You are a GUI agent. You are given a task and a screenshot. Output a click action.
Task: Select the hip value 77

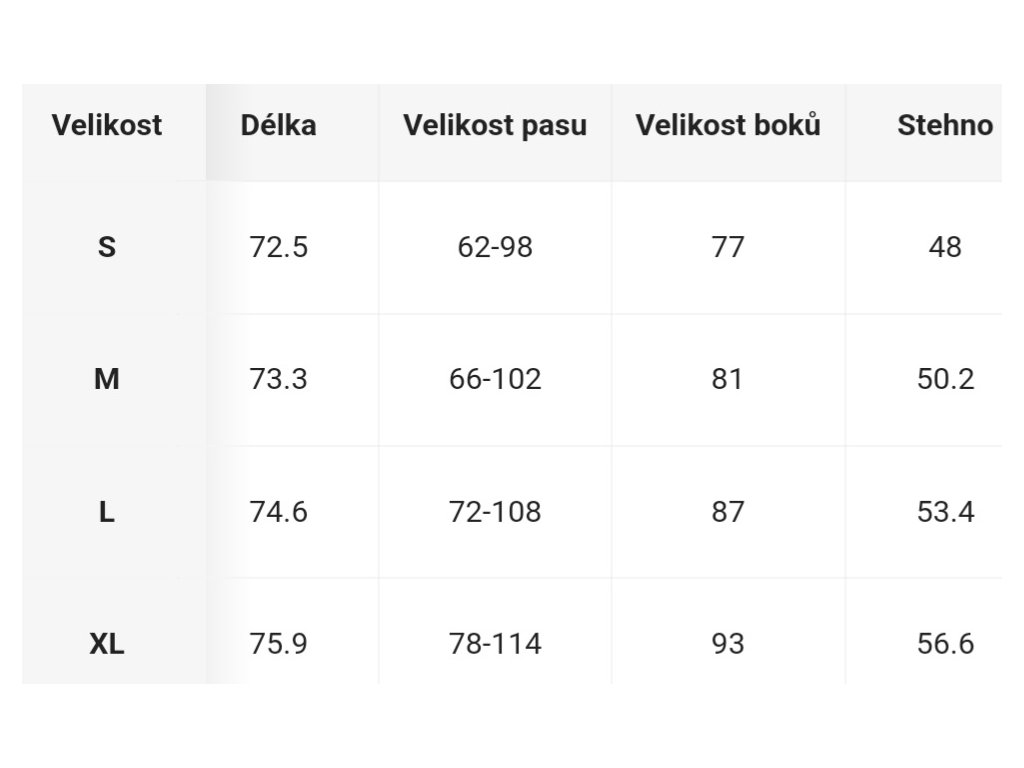(728, 247)
